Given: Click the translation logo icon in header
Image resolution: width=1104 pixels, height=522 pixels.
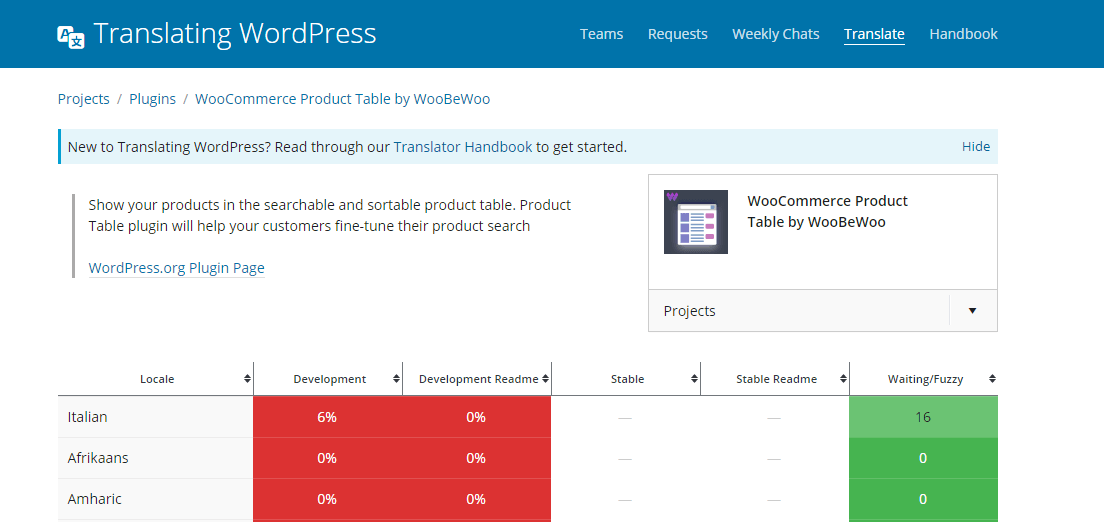Looking at the screenshot, I should tap(71, 37).
